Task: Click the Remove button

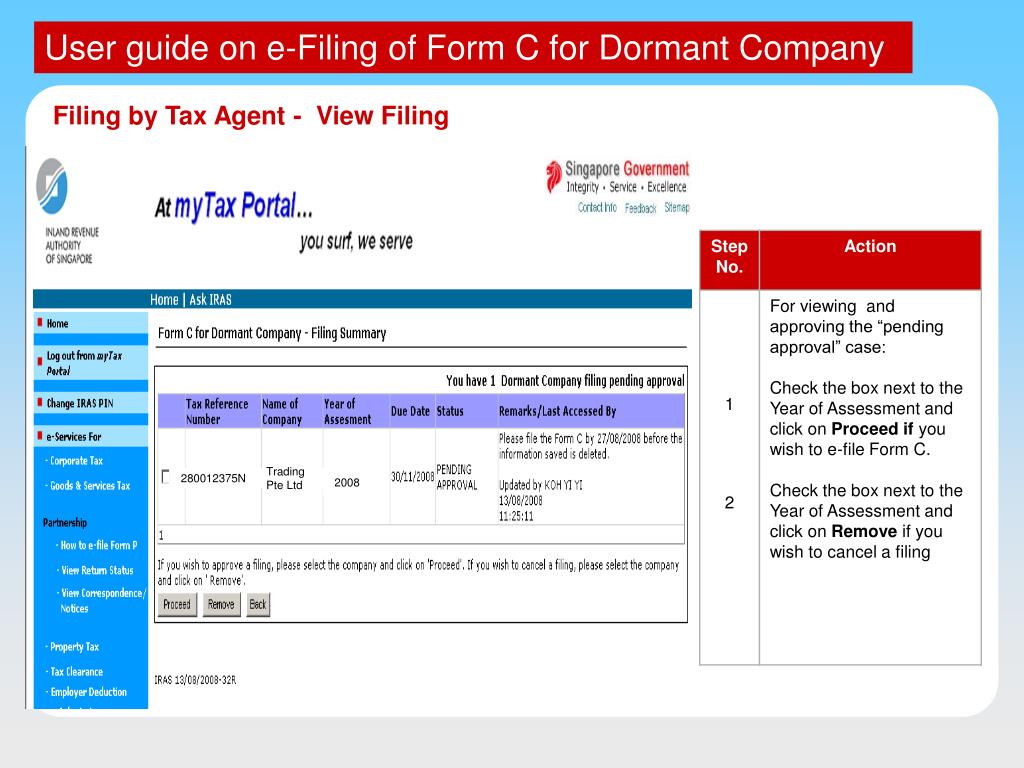Action: pos(221,605)
